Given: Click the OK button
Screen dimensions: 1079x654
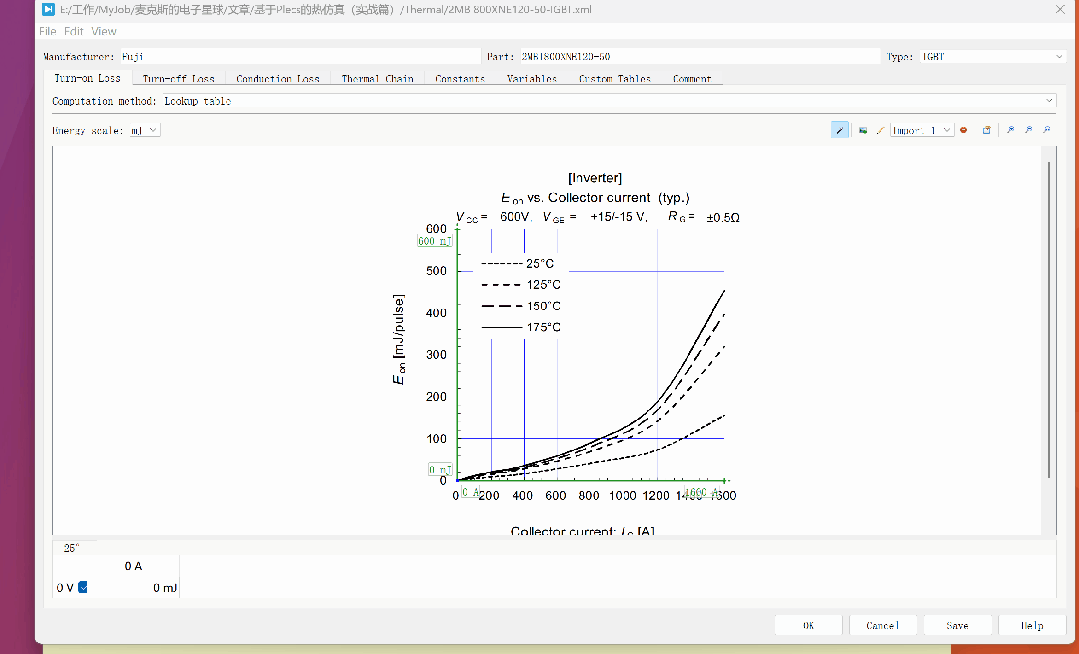Looking at the screenshot, I should pyautogui.click(x=809, y=625).
